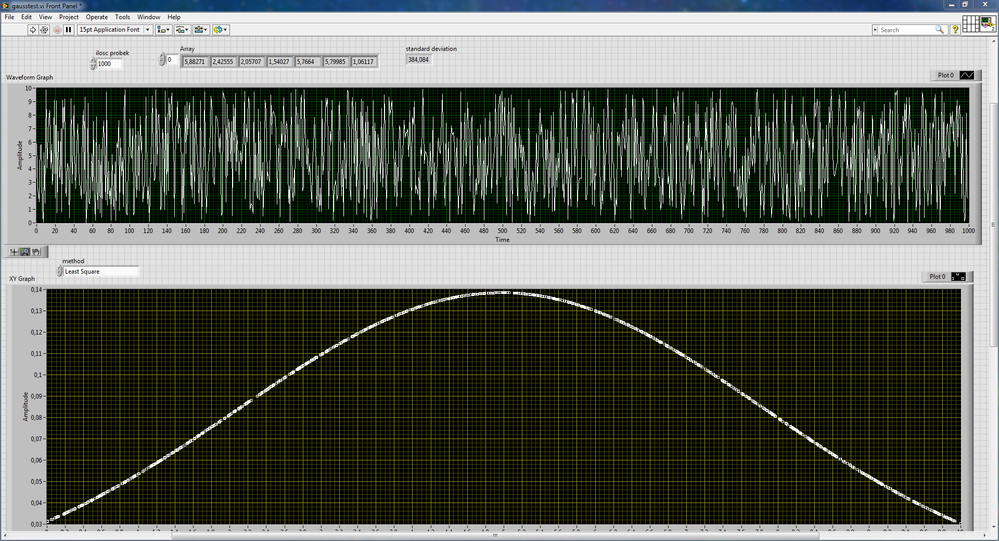999x541 pixels.
Task: Click the Run arrow button
Action: click(x=32, y=30)
